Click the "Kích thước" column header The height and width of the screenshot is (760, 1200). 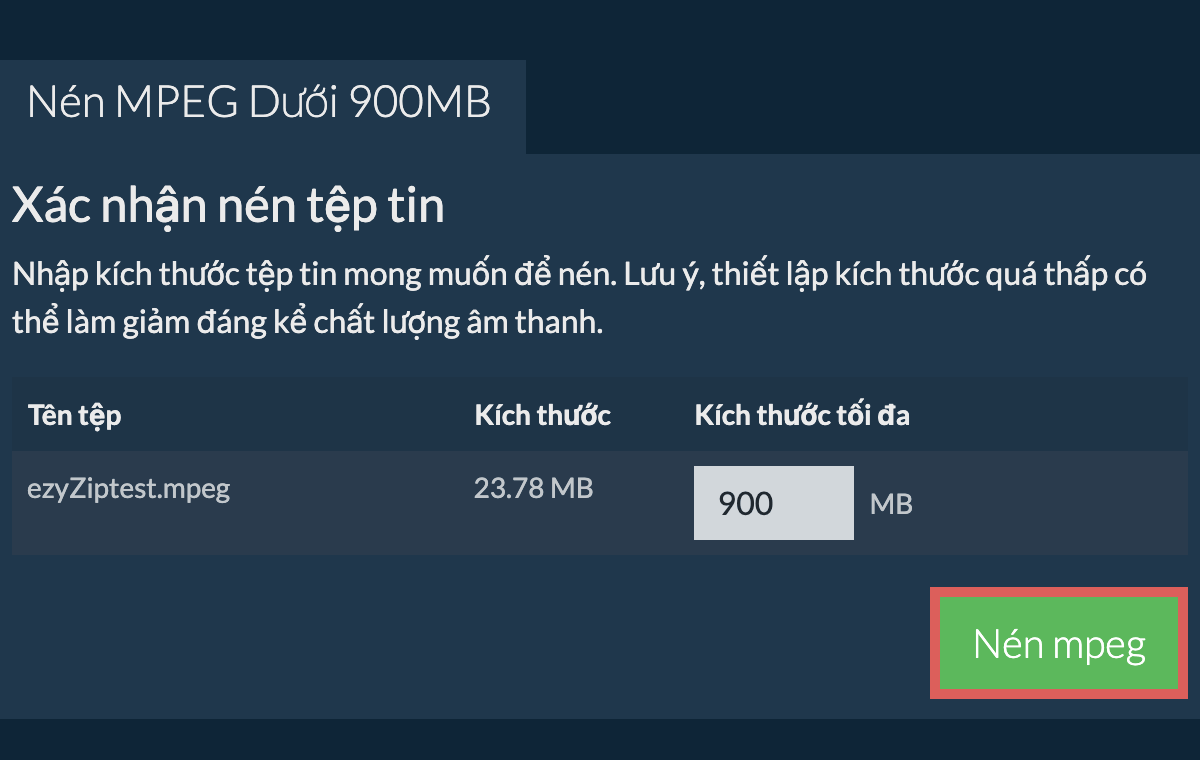coord(542,414)
